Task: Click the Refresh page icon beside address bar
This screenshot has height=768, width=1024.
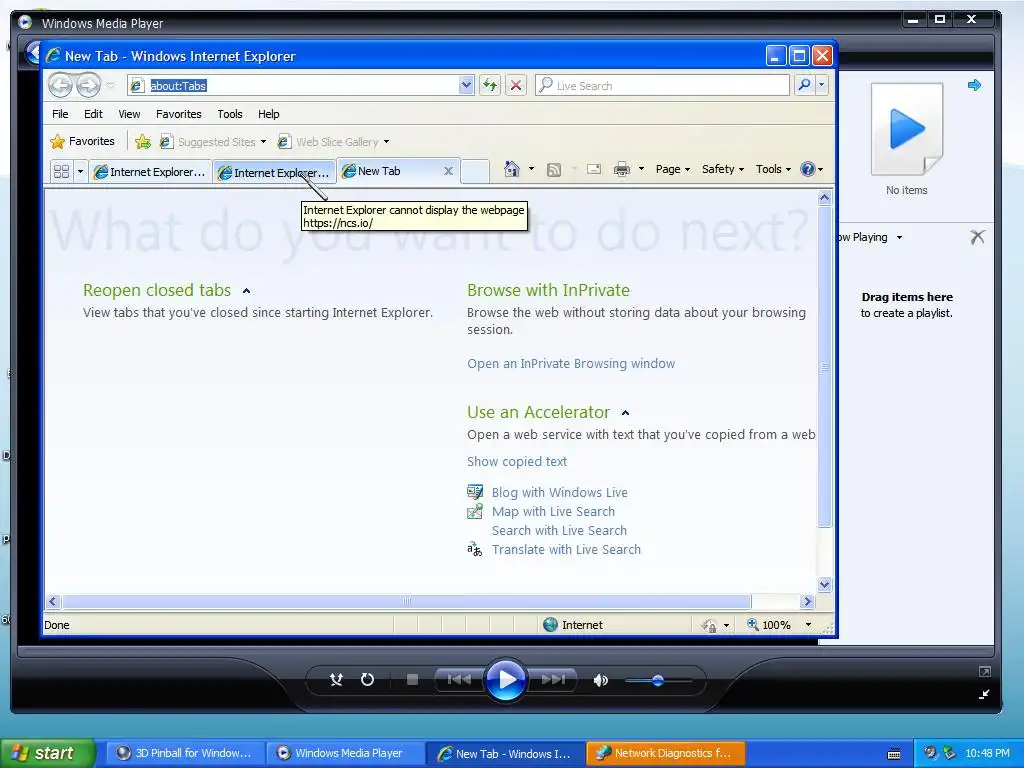Action: [490, 86]
